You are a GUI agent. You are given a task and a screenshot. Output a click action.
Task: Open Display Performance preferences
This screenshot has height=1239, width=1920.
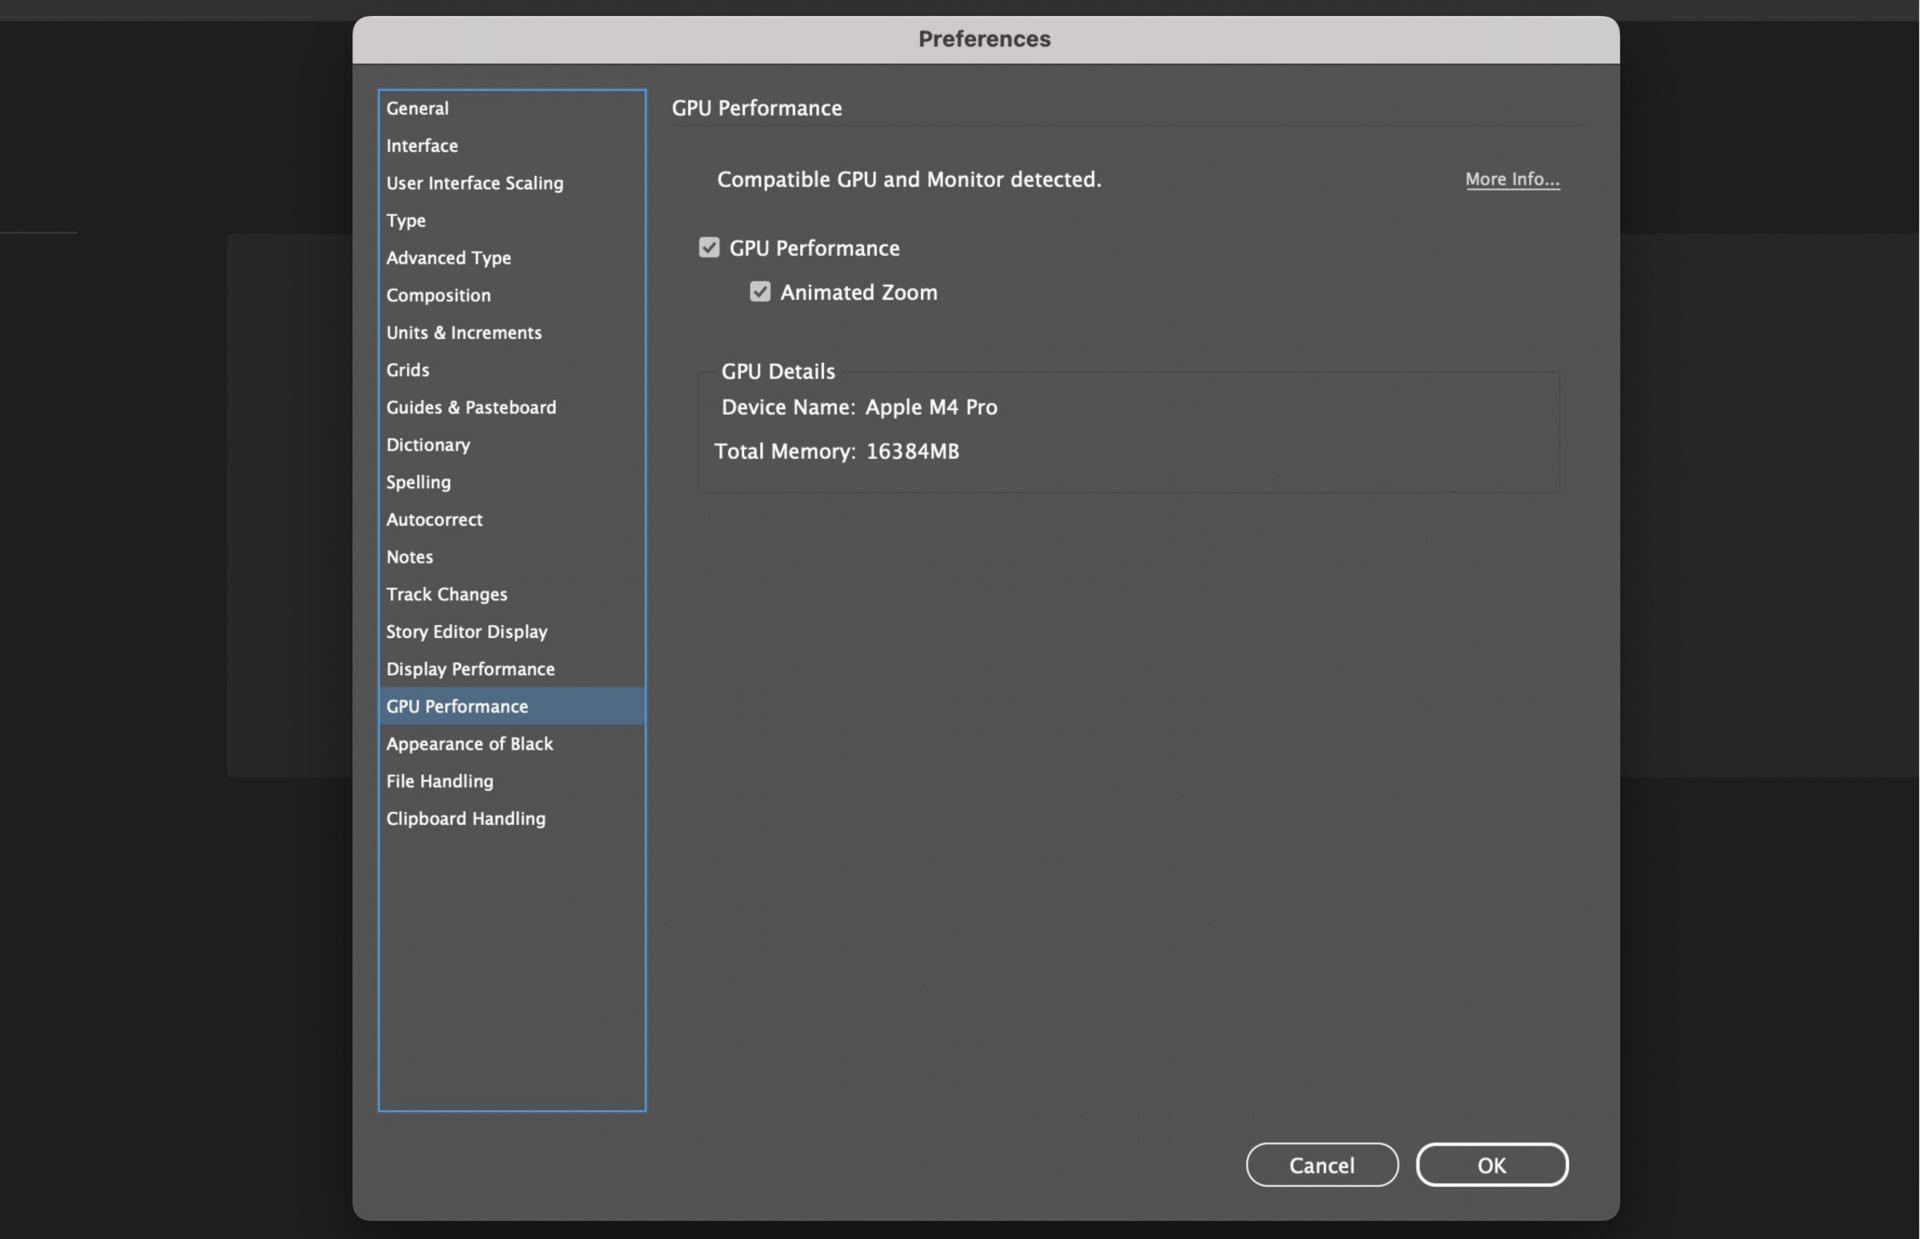tap(470, 668)
